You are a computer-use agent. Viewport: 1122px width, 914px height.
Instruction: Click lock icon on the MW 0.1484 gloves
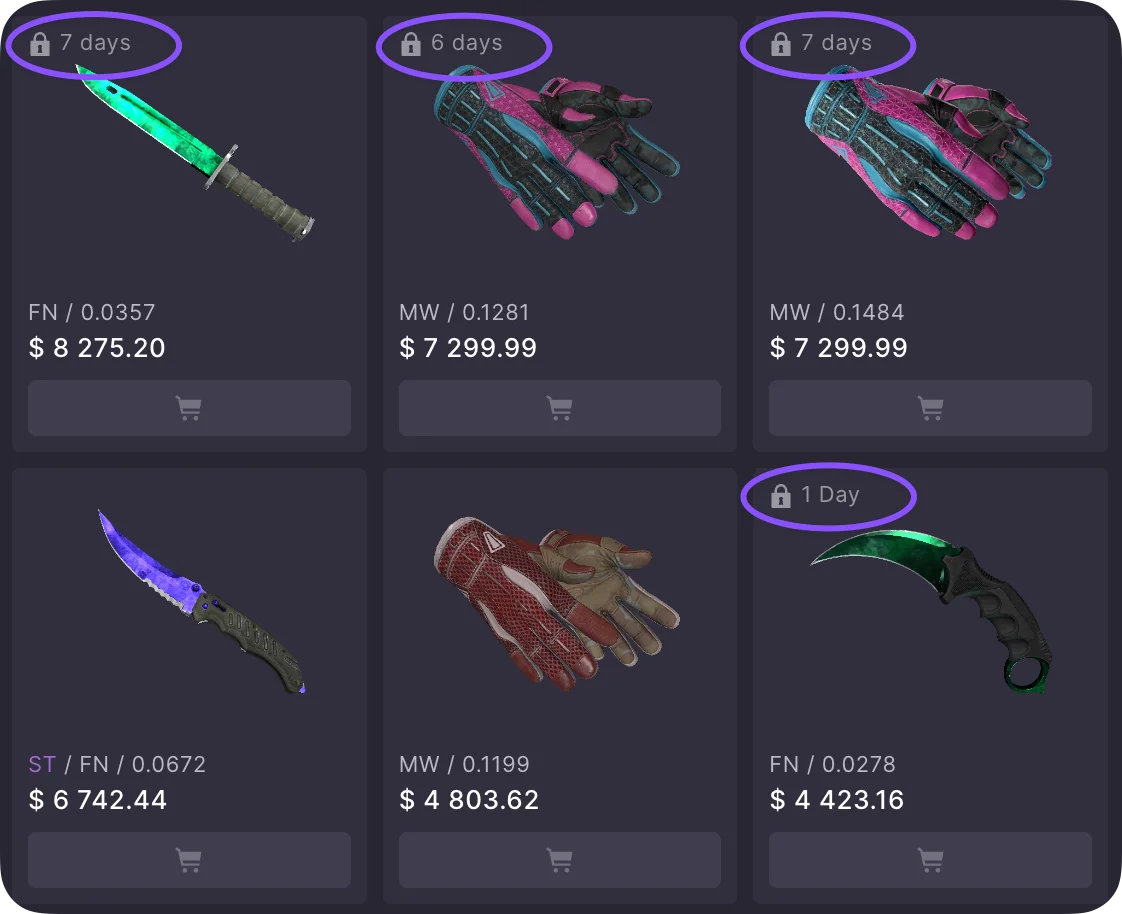click(x=781, y=44)
